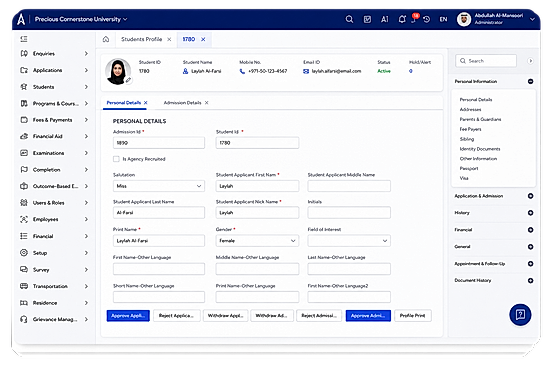
Task: Click Reject Admission button
Action: (x=319, y=316)
